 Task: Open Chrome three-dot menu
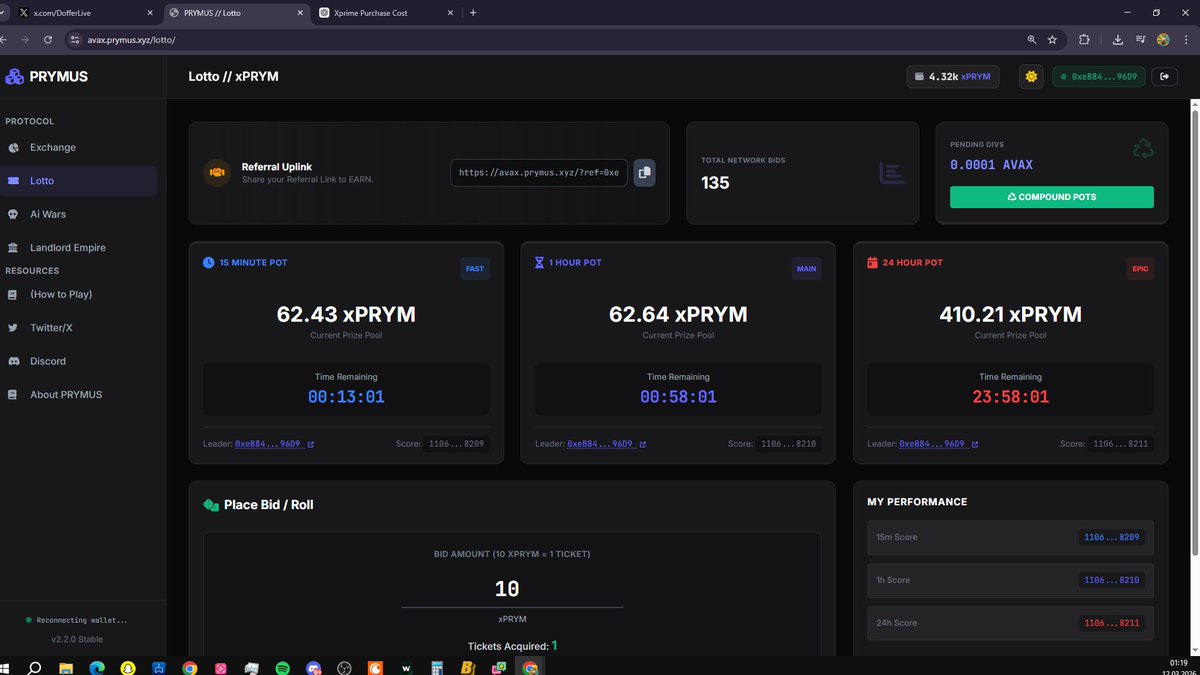click(1186, 39)
